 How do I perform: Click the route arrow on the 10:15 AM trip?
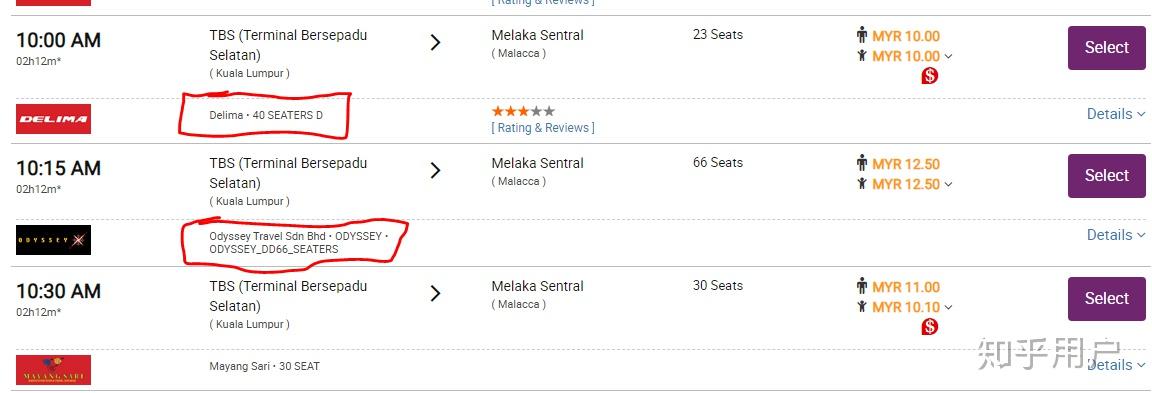tap(435, 170)
